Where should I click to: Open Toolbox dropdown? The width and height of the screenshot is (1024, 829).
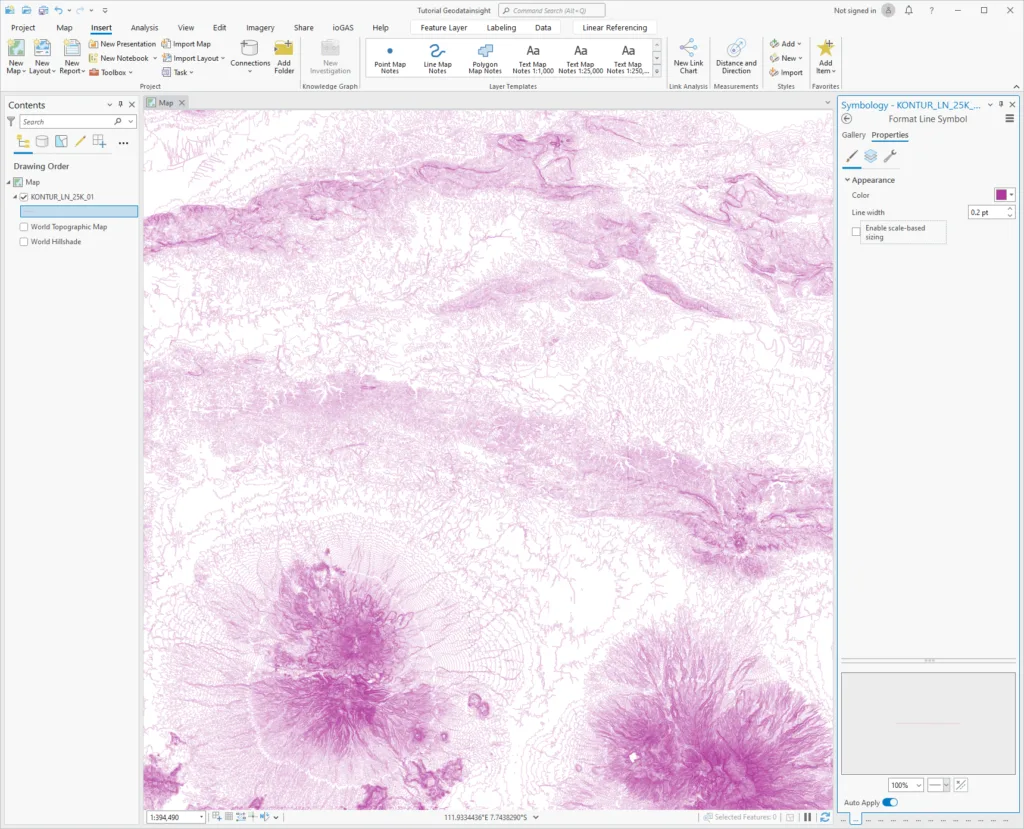point(110,73)
